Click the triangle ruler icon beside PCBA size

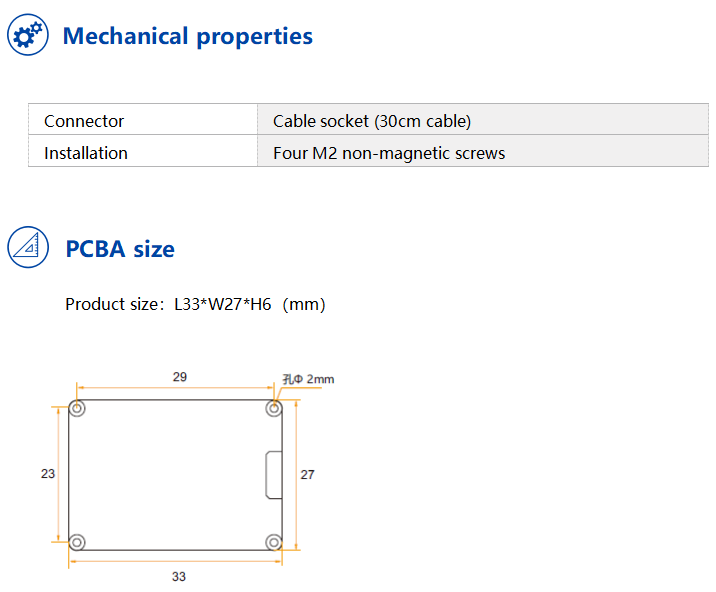point(28,247)
